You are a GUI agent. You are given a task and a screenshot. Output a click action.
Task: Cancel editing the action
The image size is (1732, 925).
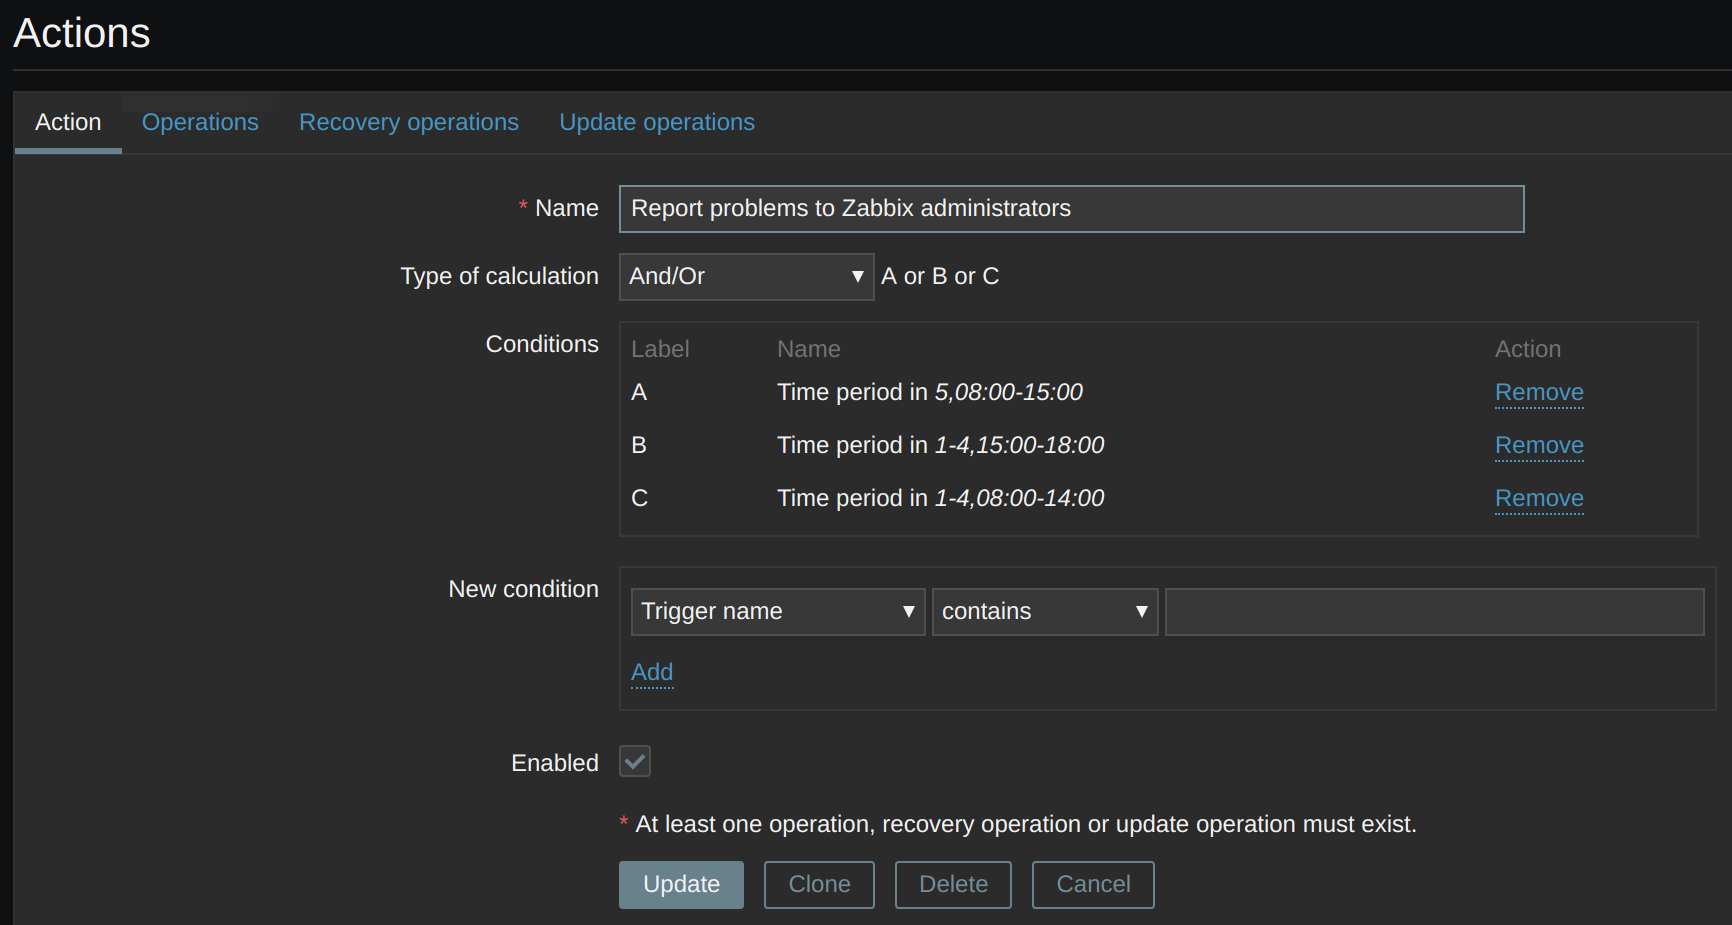1093,885
